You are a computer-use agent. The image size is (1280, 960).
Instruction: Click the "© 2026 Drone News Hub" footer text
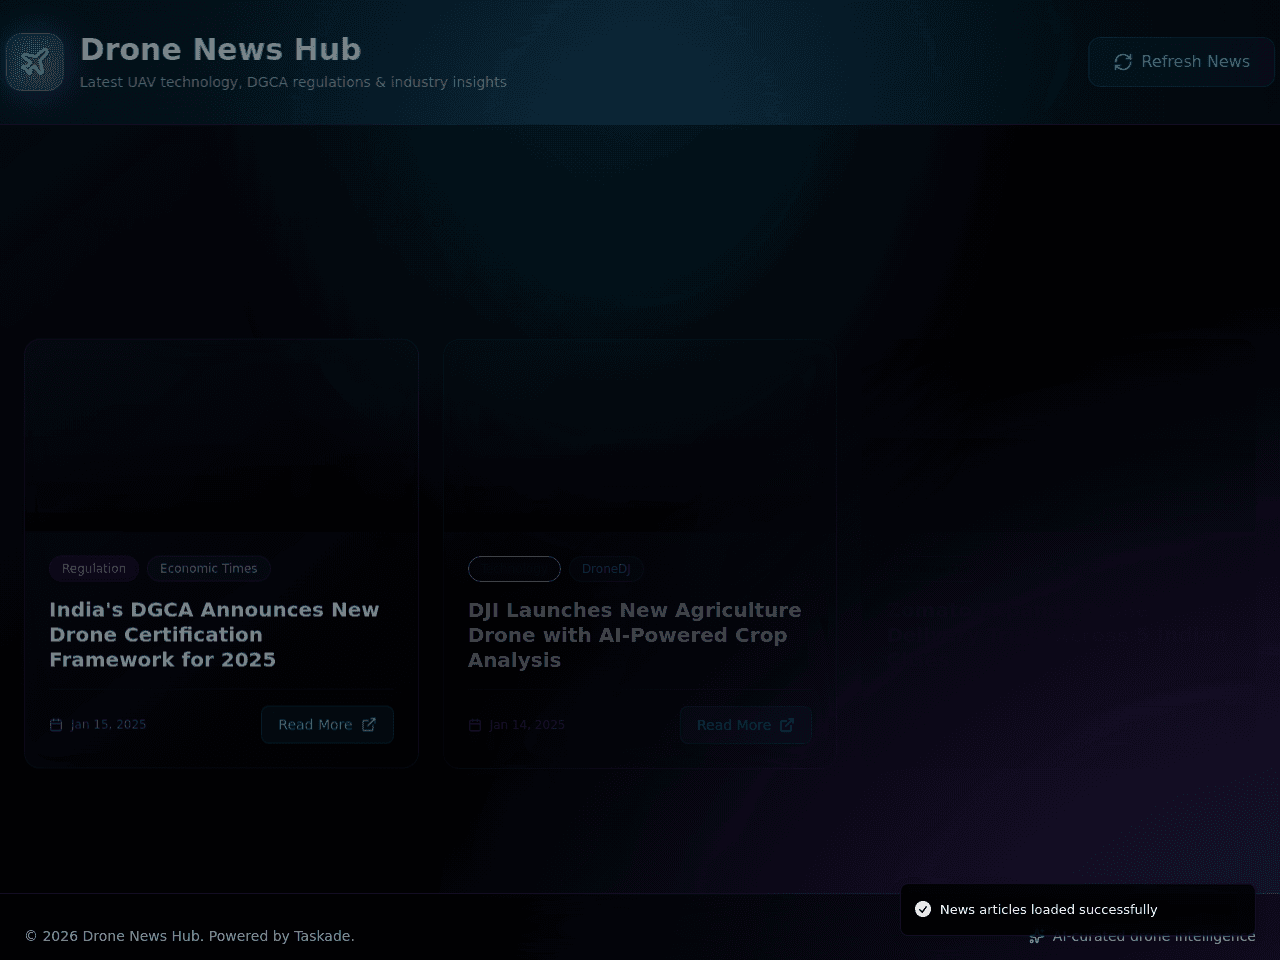(x=190, y=936)
